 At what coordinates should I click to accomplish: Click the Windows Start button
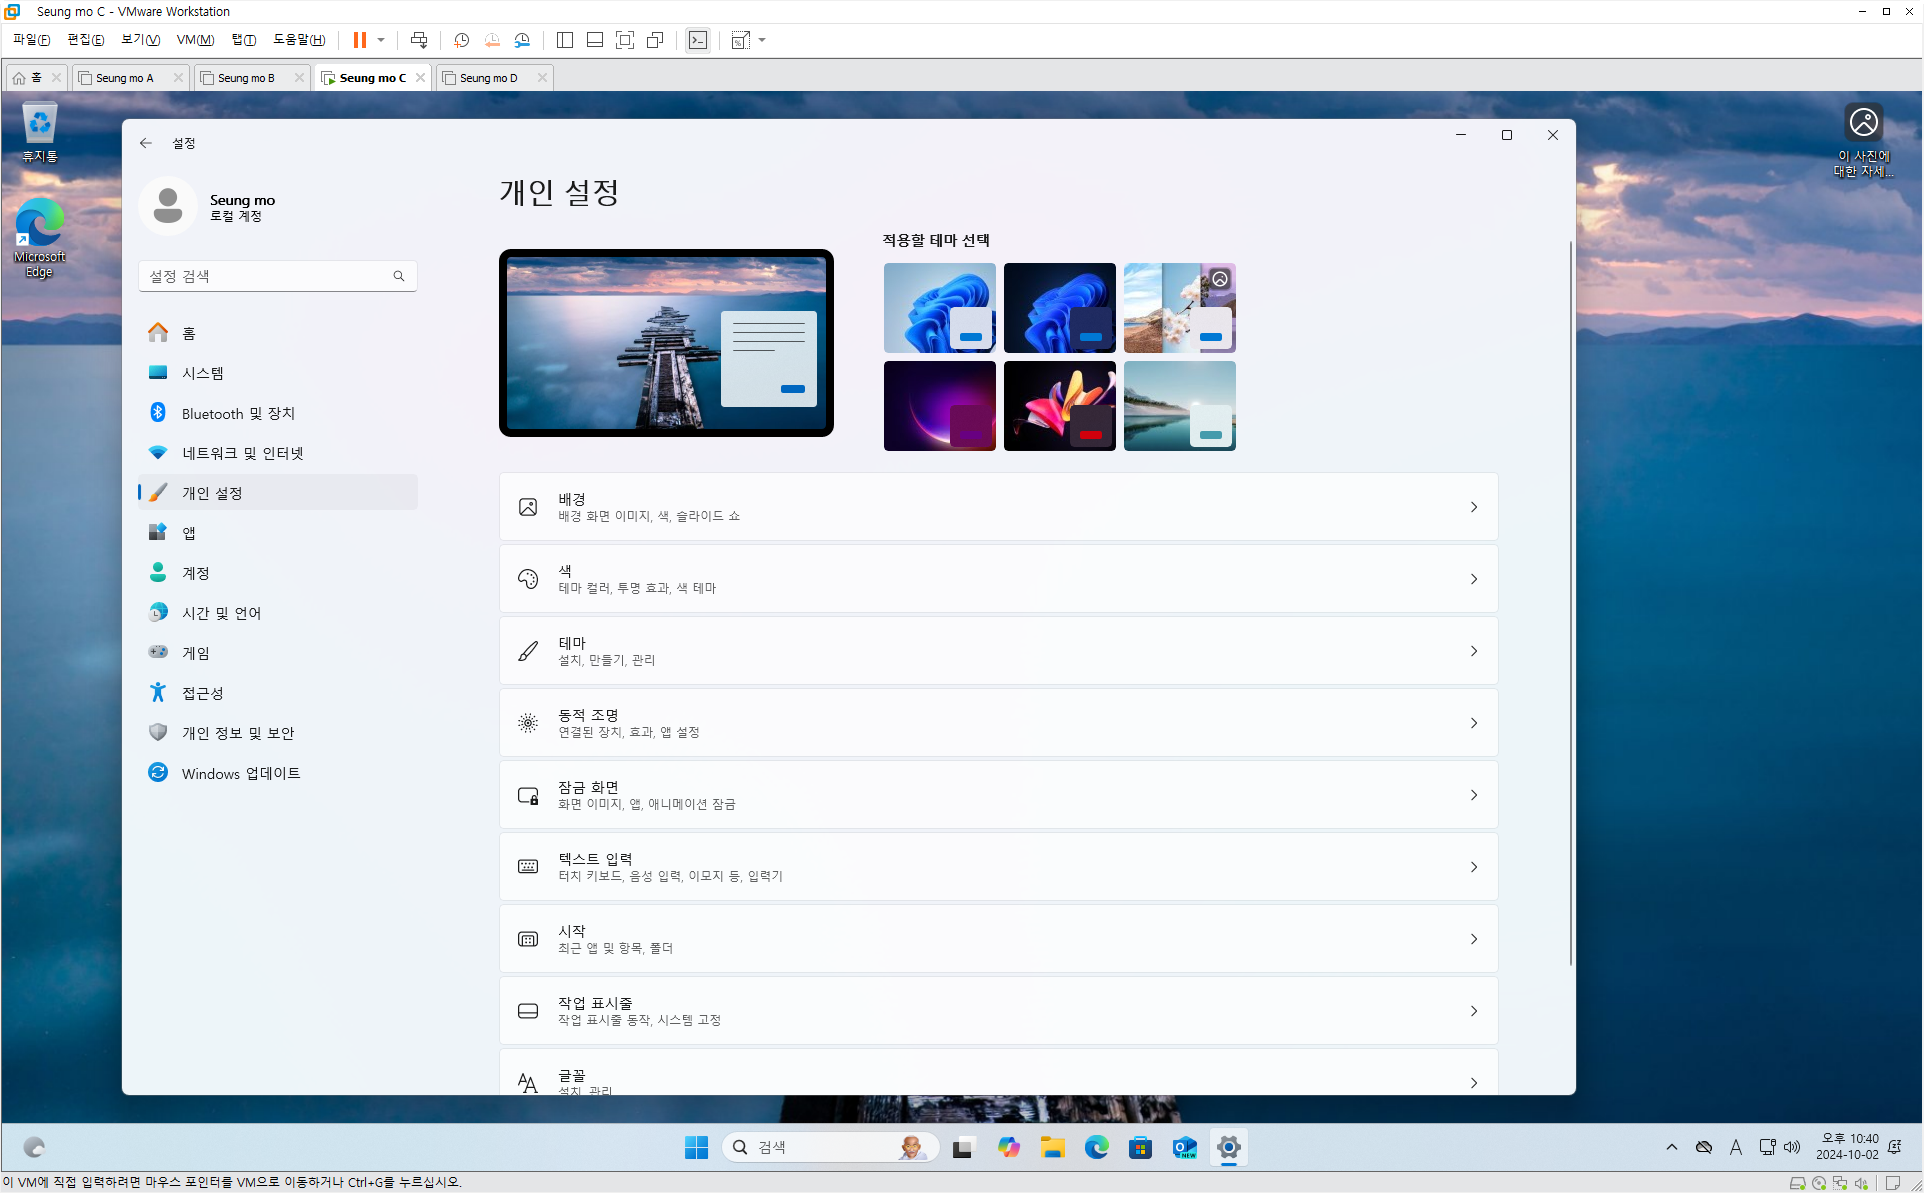696,1147
